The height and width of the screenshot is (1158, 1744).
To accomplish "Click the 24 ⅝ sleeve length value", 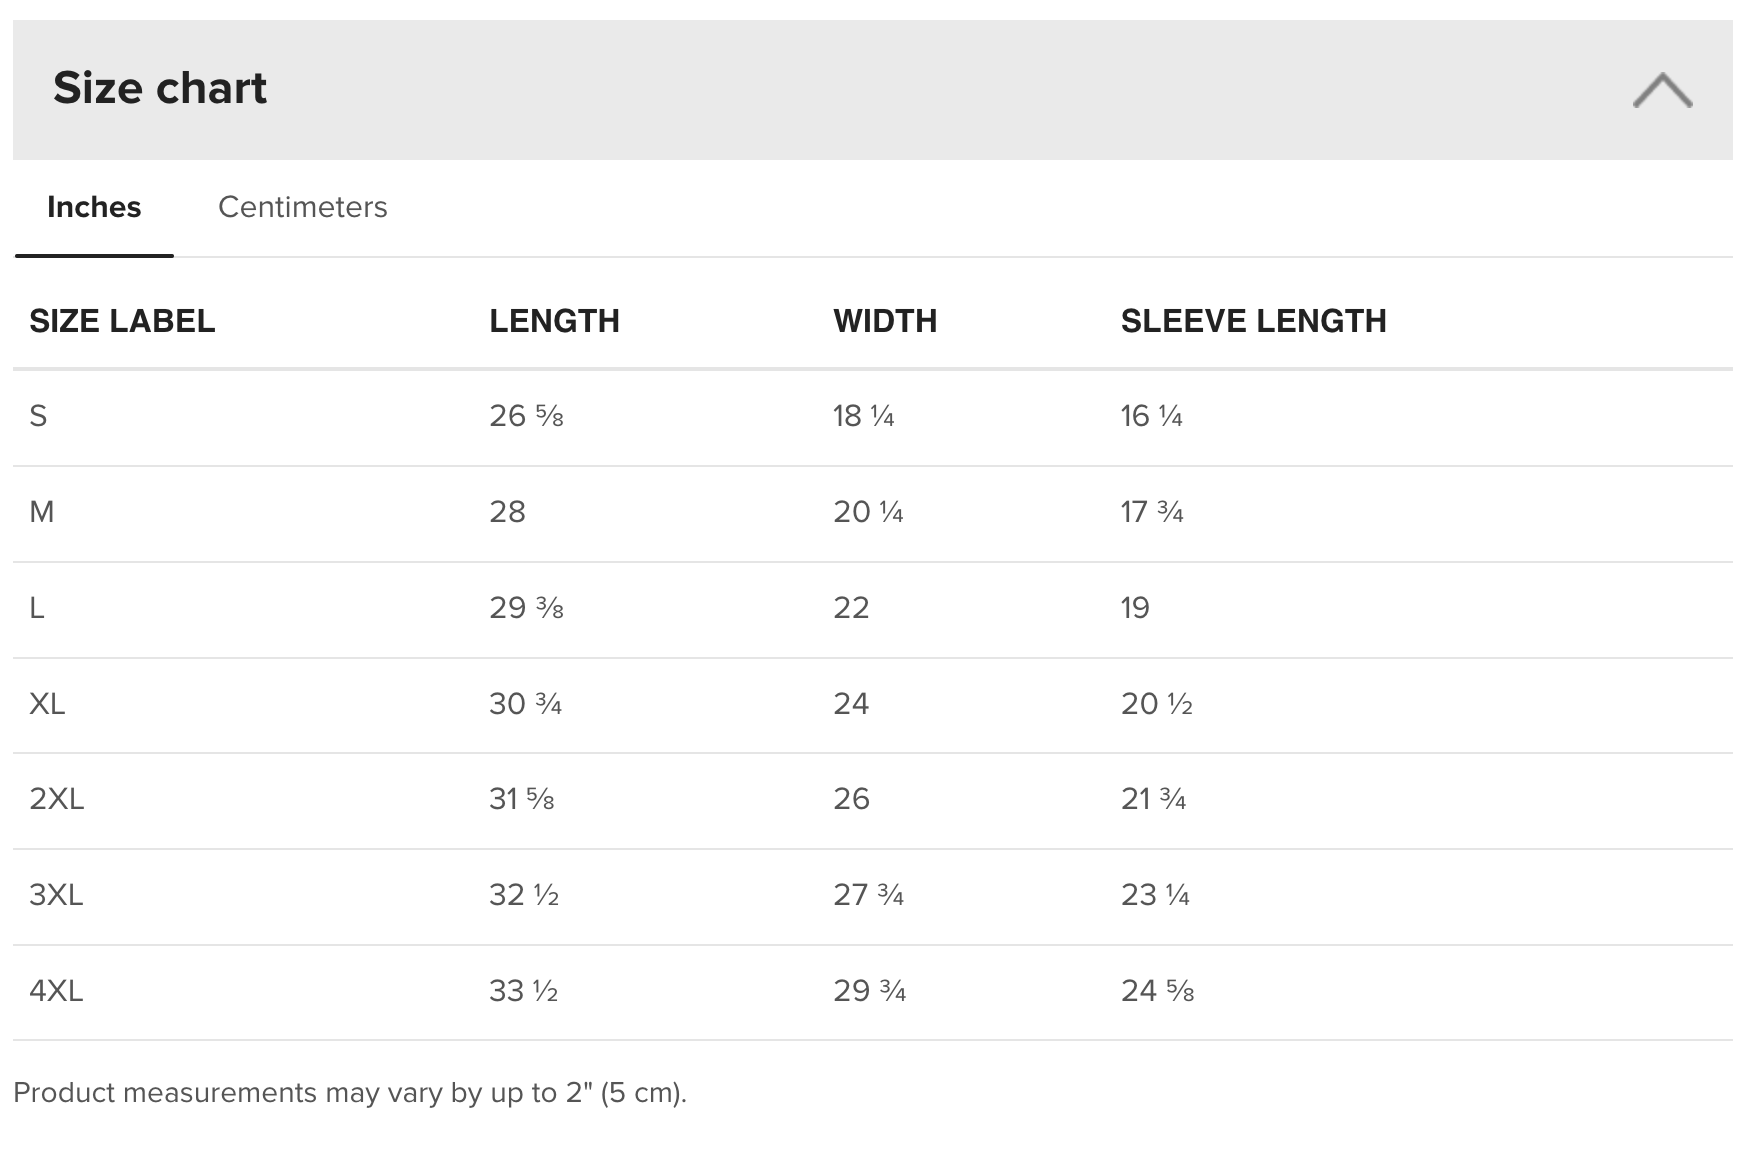I will pos(1157,991).
